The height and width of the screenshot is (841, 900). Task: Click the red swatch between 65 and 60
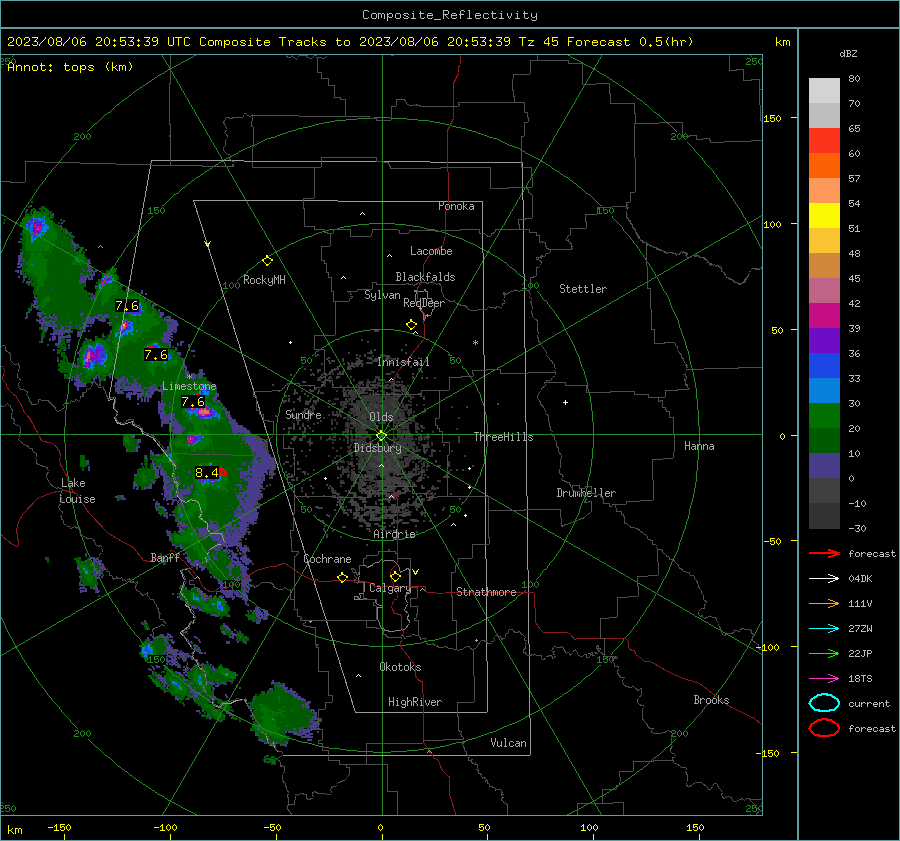(824, 141)
